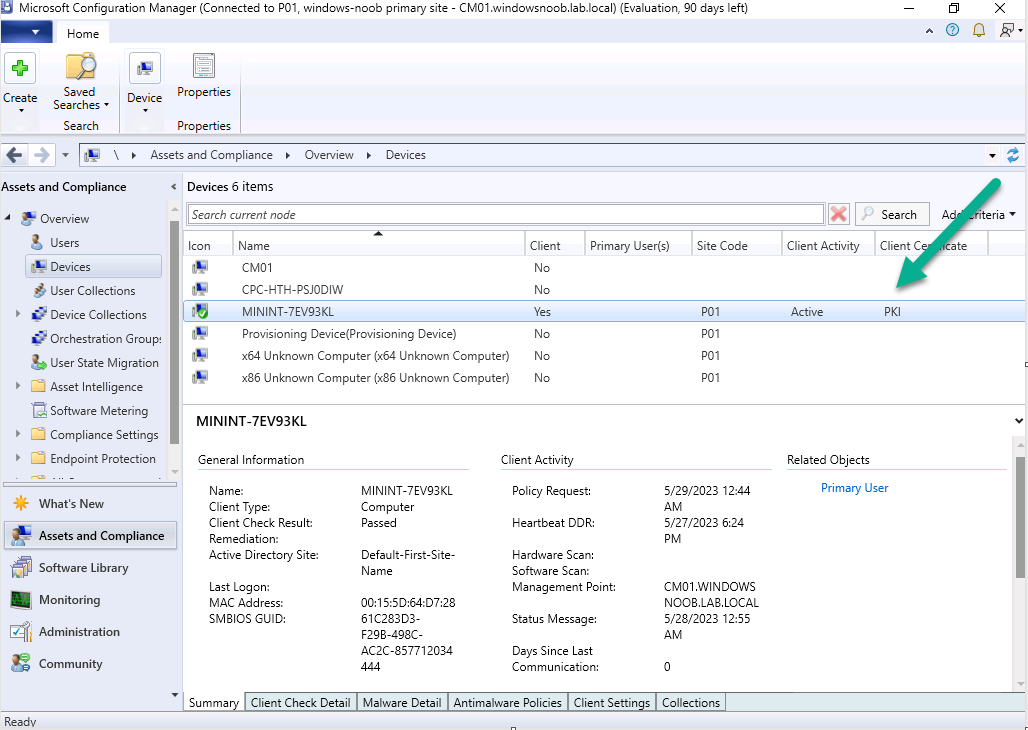Select Orchestration Groups node

pyautogui.click(x=106, y=339)
